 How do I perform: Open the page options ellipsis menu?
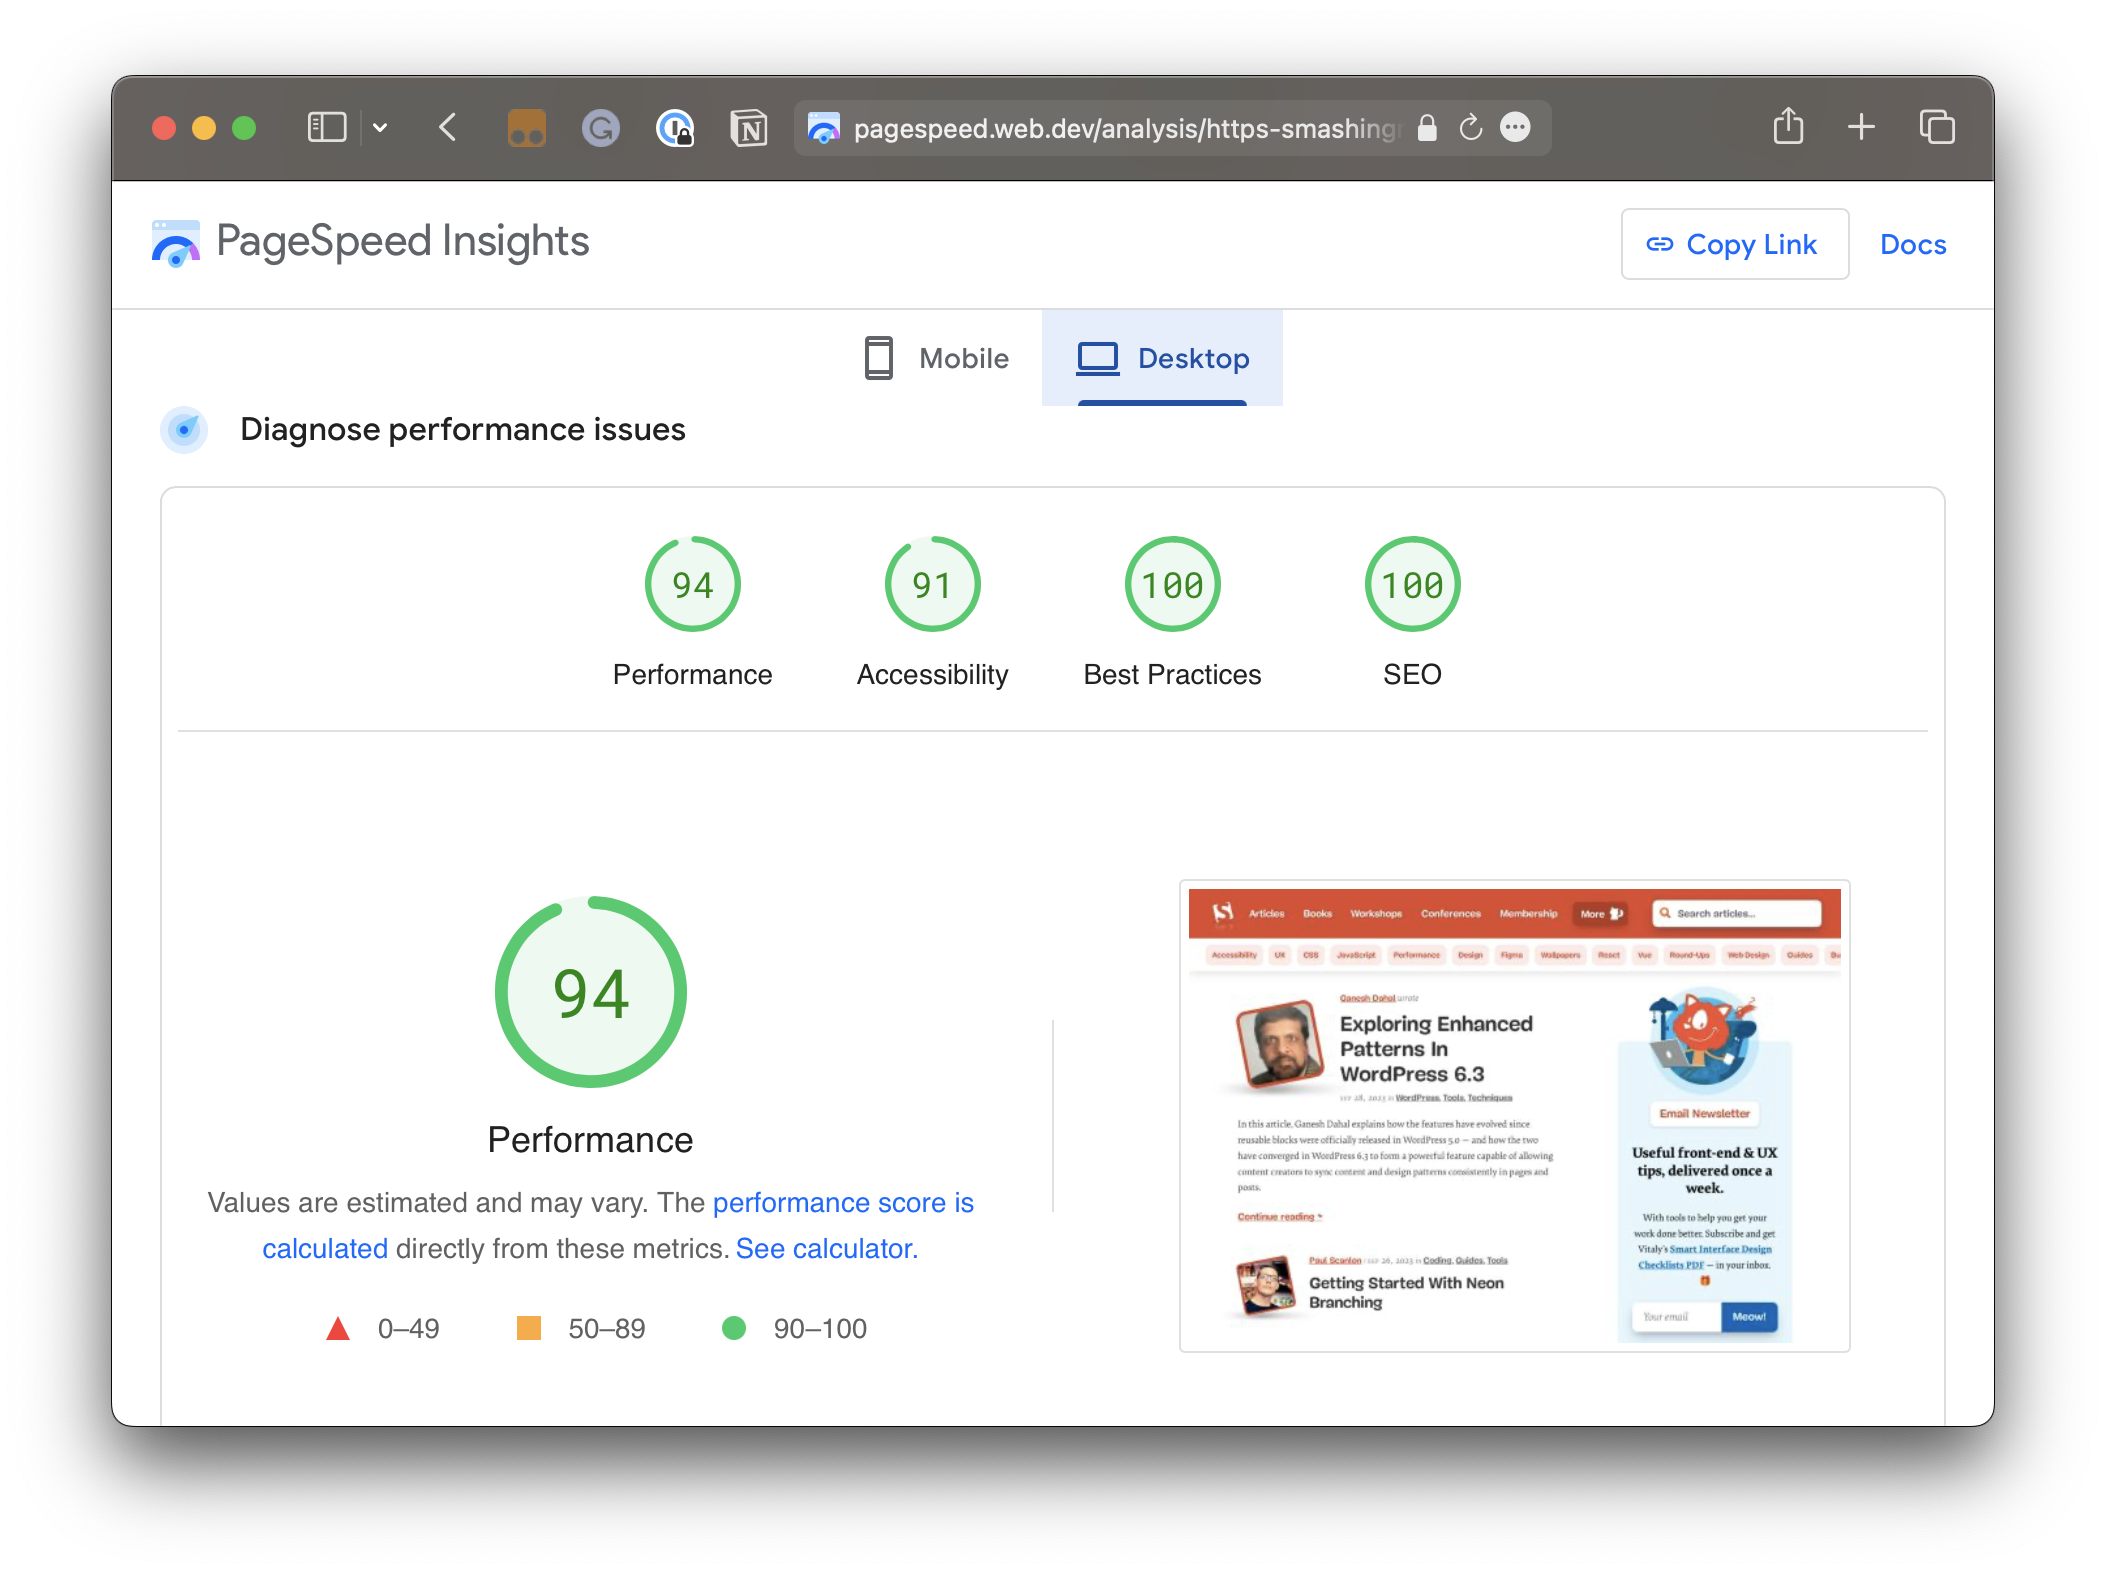(x=1516, y=128)
